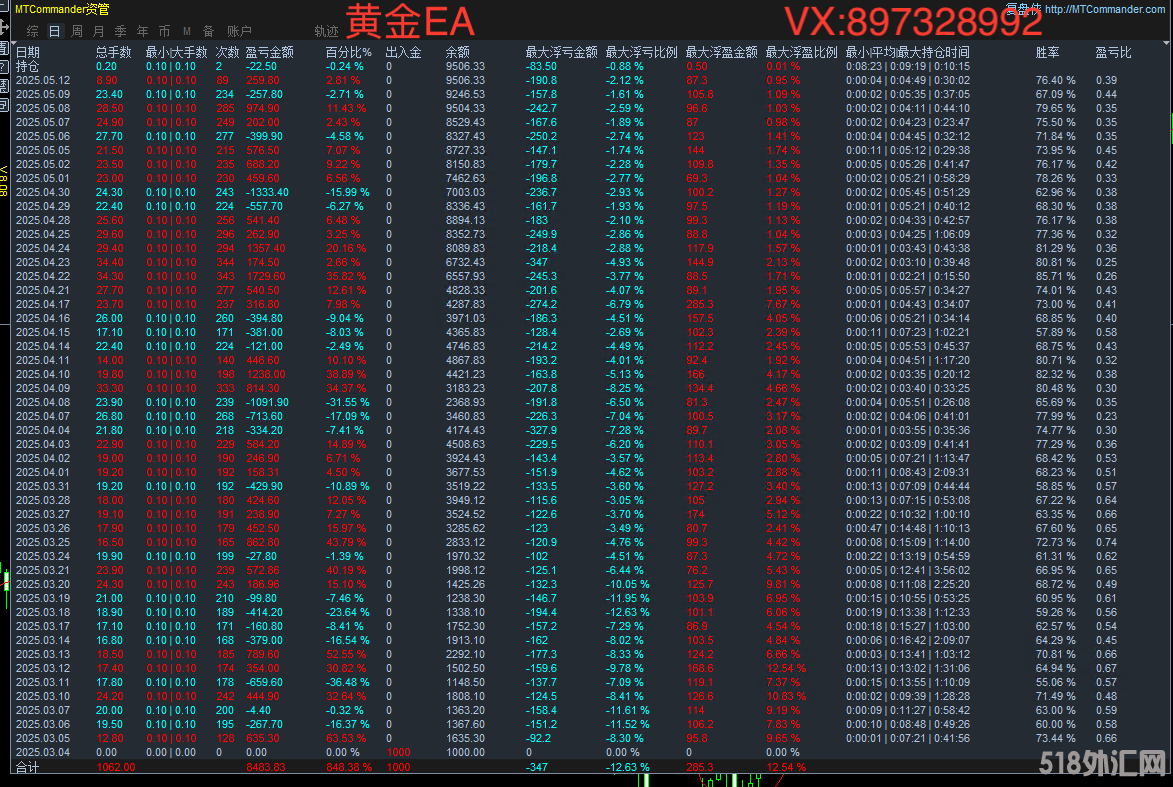Sort by the 盈亏比 column header

coord(1113,52)
